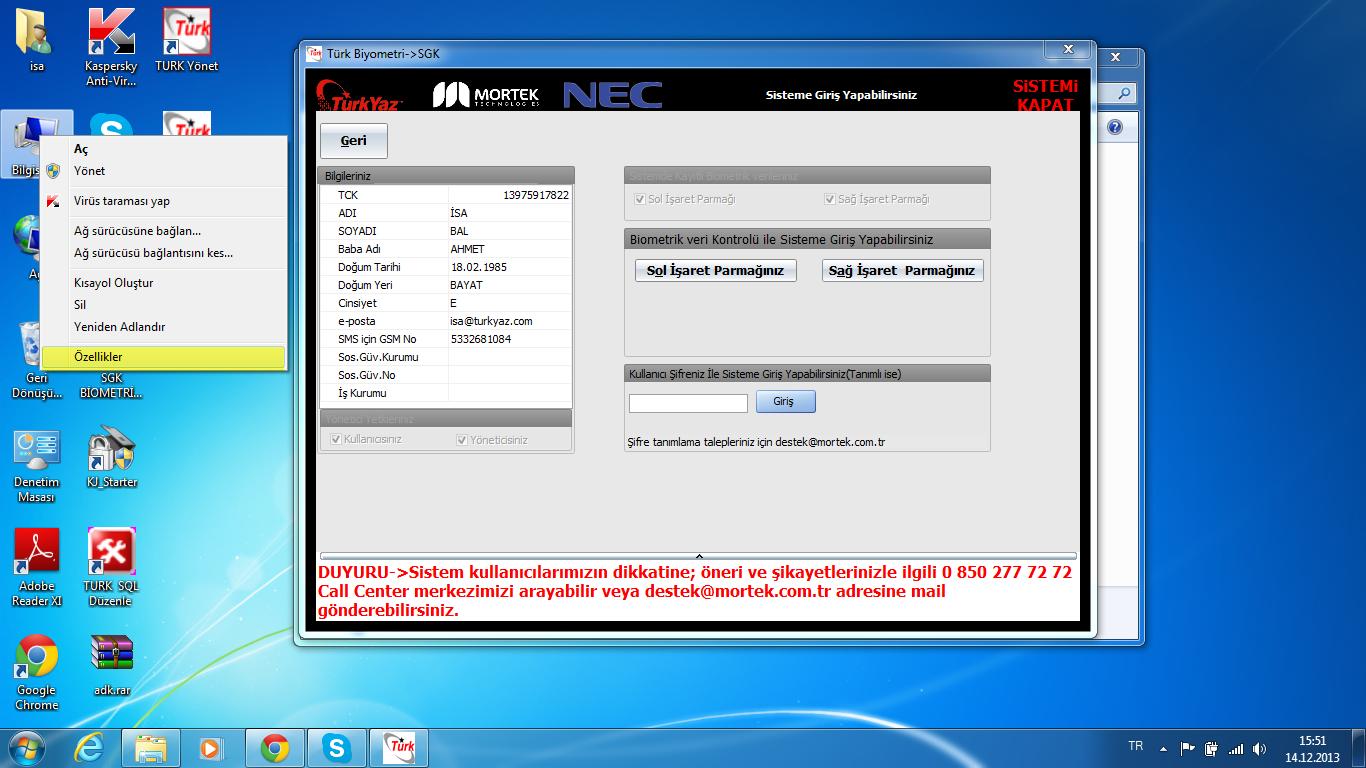Viewport: 1366px width, 768px height.
Task: Open Denetim Masası desktop icon
Action: [x=36, y=466]
